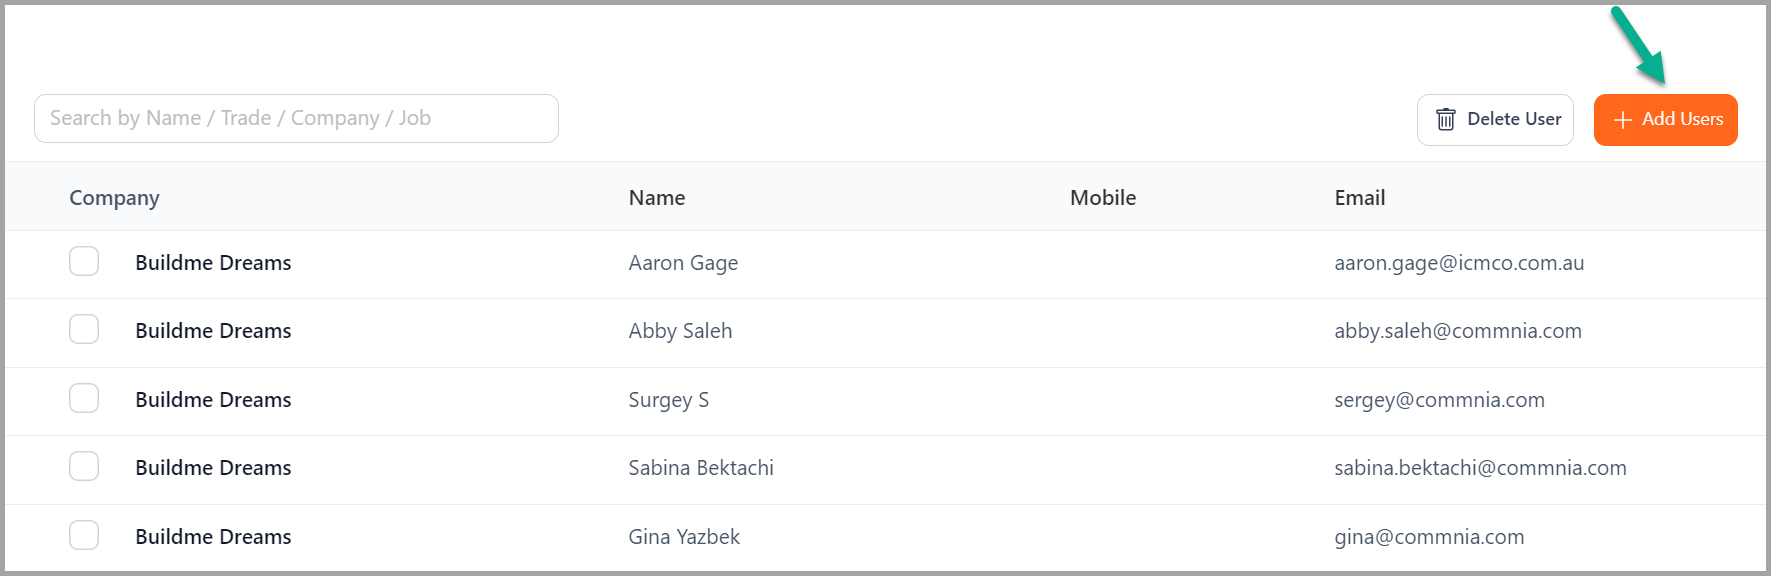Click the Company column header
Screen dimensions: 1771x576
(x=114, y=198)
